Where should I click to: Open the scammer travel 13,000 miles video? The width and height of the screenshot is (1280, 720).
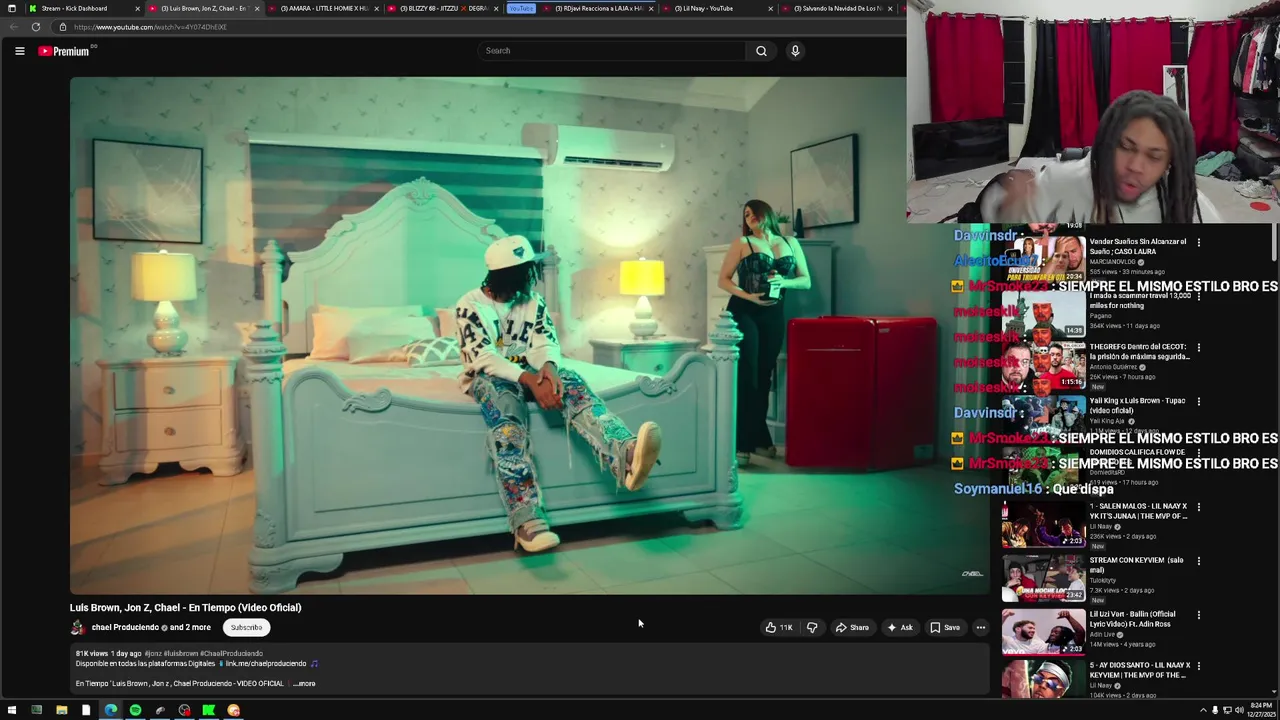[1044, 312]
